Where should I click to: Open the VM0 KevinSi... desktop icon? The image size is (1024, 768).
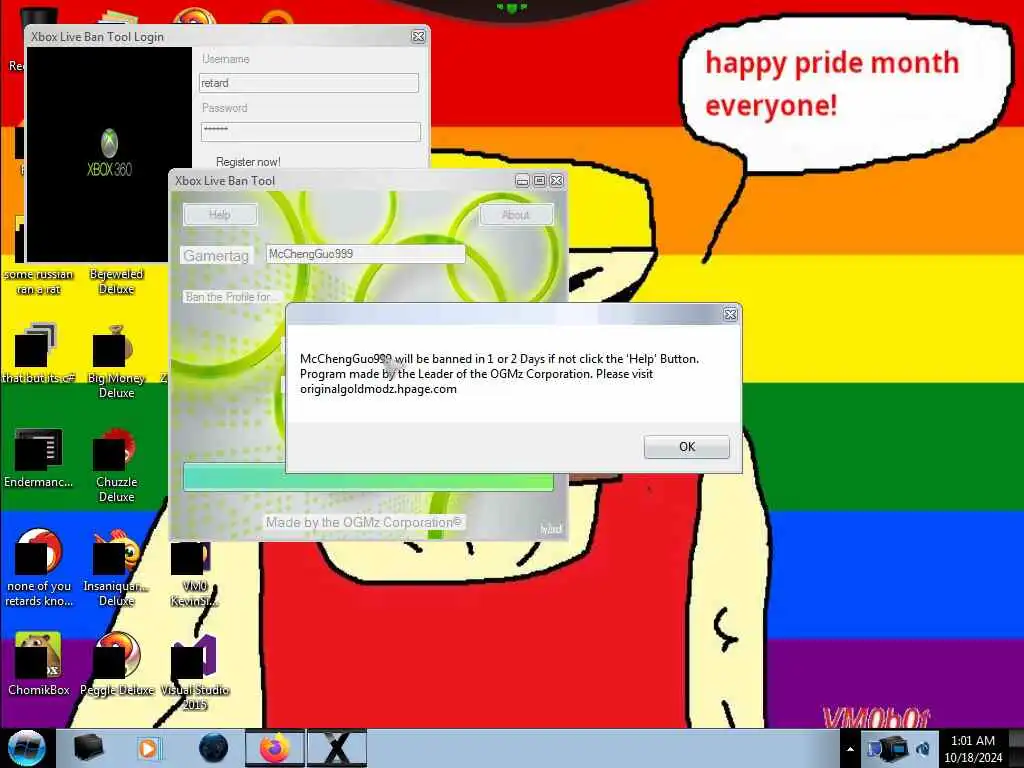(194, 573)
